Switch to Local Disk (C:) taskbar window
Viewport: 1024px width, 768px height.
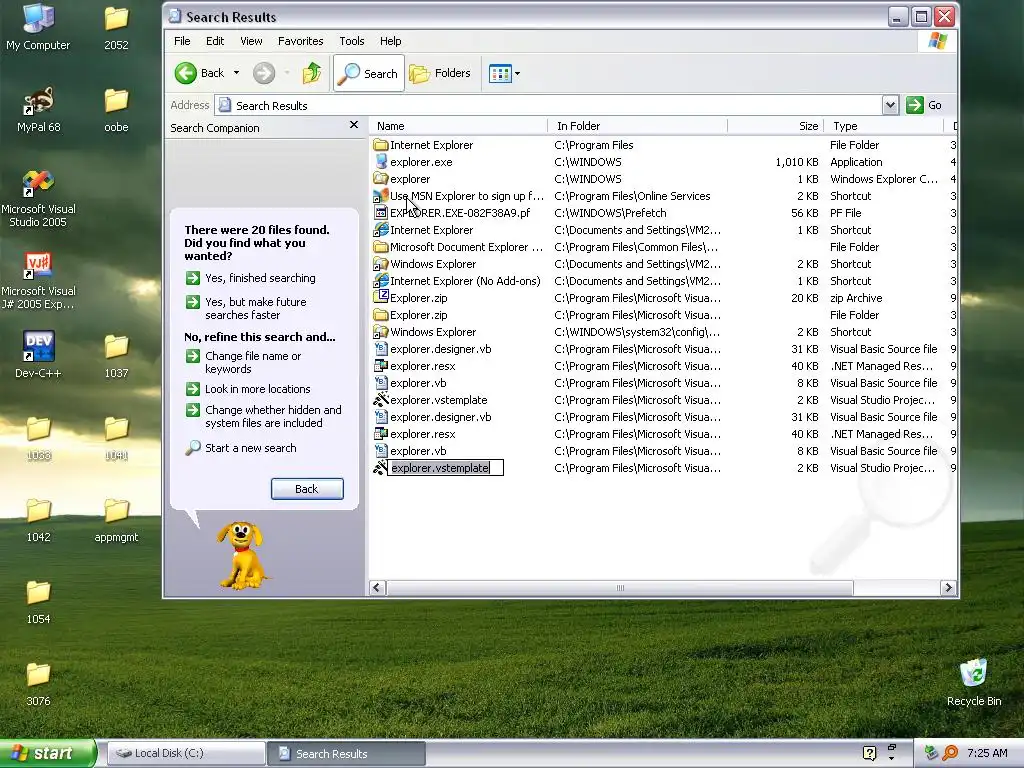pyautogui.click(x=186, y=753)
